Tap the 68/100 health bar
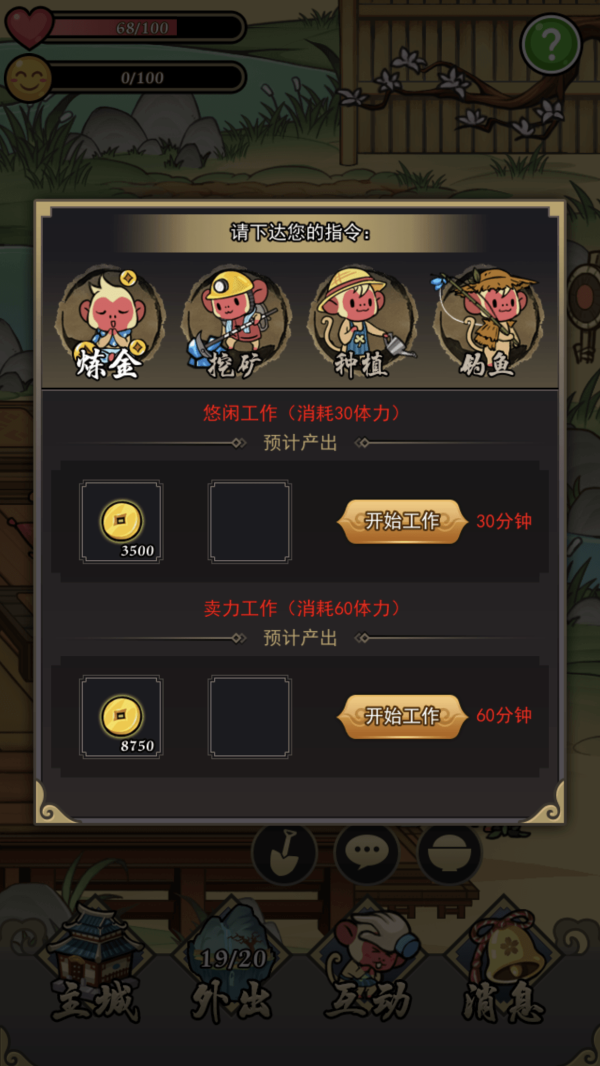600x1066 pixels. pos(144,28)
